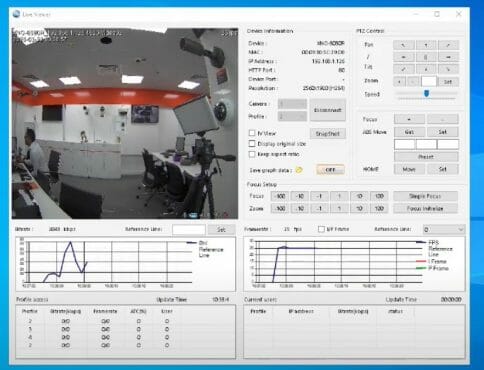Screen dimensions: 484x370
Task: Click Focus +1 step button
Action: pos(339,196)
